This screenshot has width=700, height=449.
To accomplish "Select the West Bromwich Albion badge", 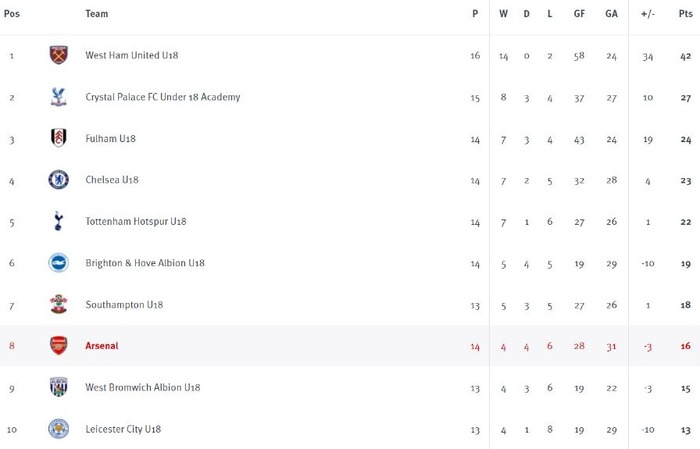I will 58,387.
